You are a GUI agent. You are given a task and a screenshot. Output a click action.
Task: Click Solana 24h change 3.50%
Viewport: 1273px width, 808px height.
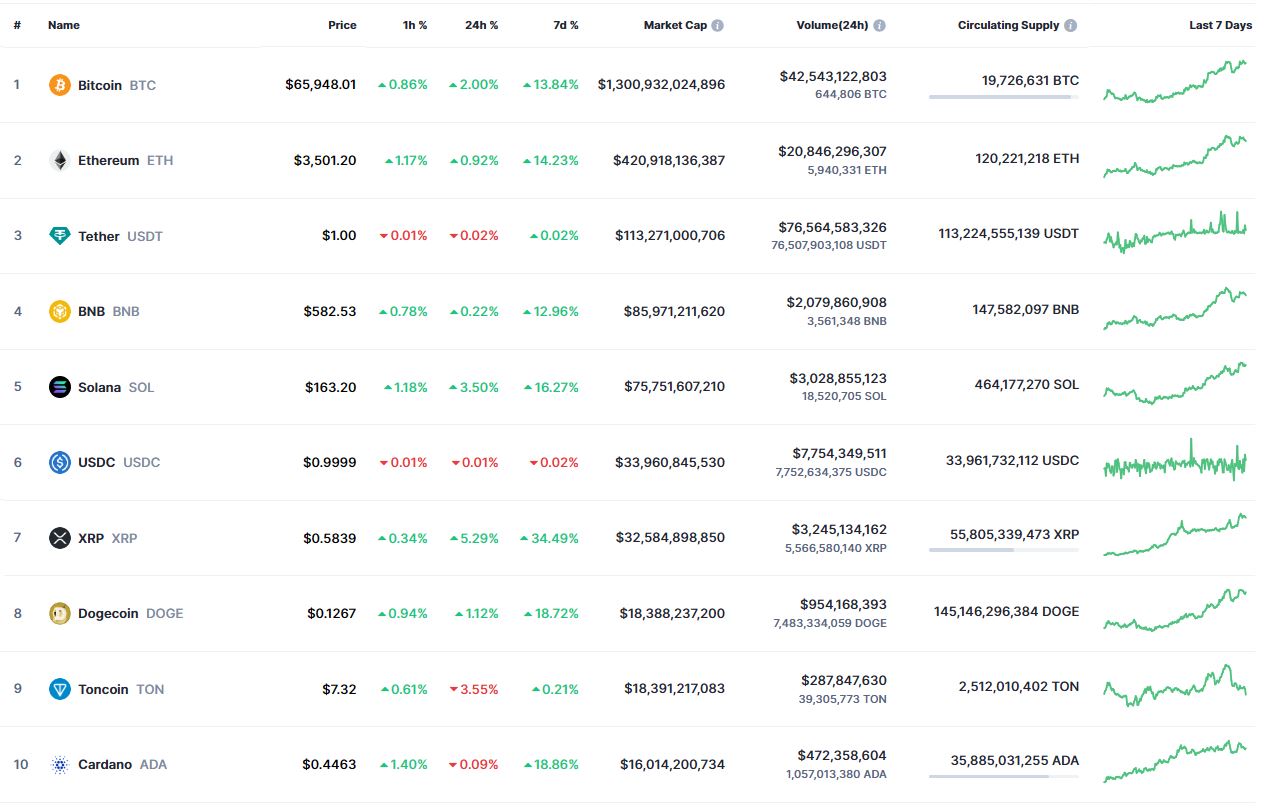pos(474,387)
